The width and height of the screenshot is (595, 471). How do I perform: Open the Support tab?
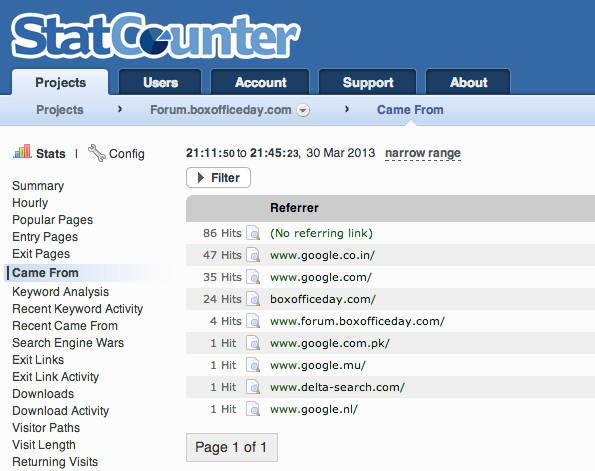tap(368, 82)
